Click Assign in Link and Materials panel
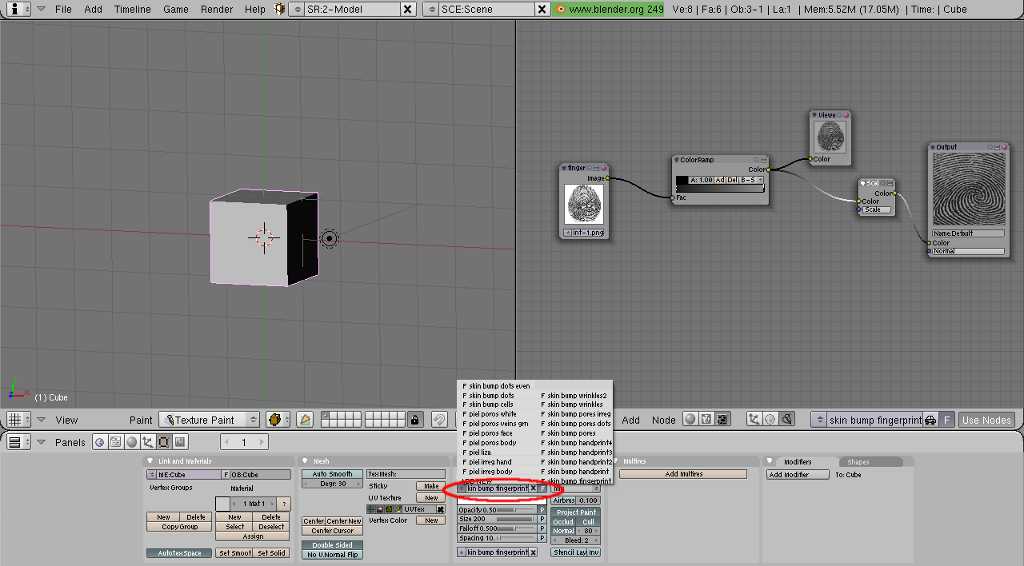Screen dimensions: 1024x566 [x=253, y=536]
